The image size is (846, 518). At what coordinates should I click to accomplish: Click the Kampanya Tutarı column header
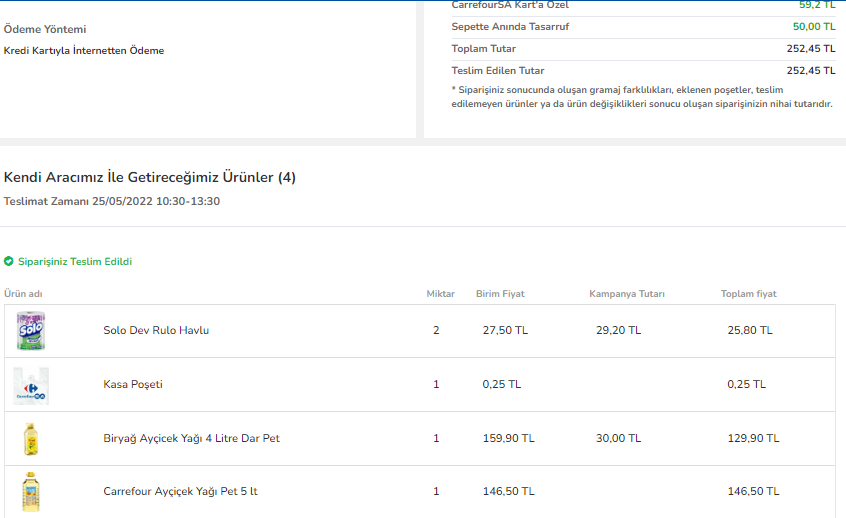[626, 294]
